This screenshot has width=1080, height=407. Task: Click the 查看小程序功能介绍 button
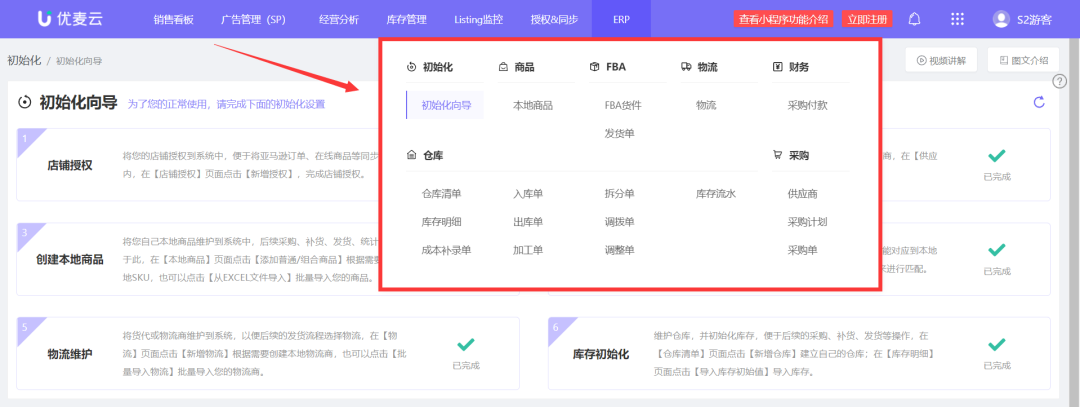tap(783, 19)
